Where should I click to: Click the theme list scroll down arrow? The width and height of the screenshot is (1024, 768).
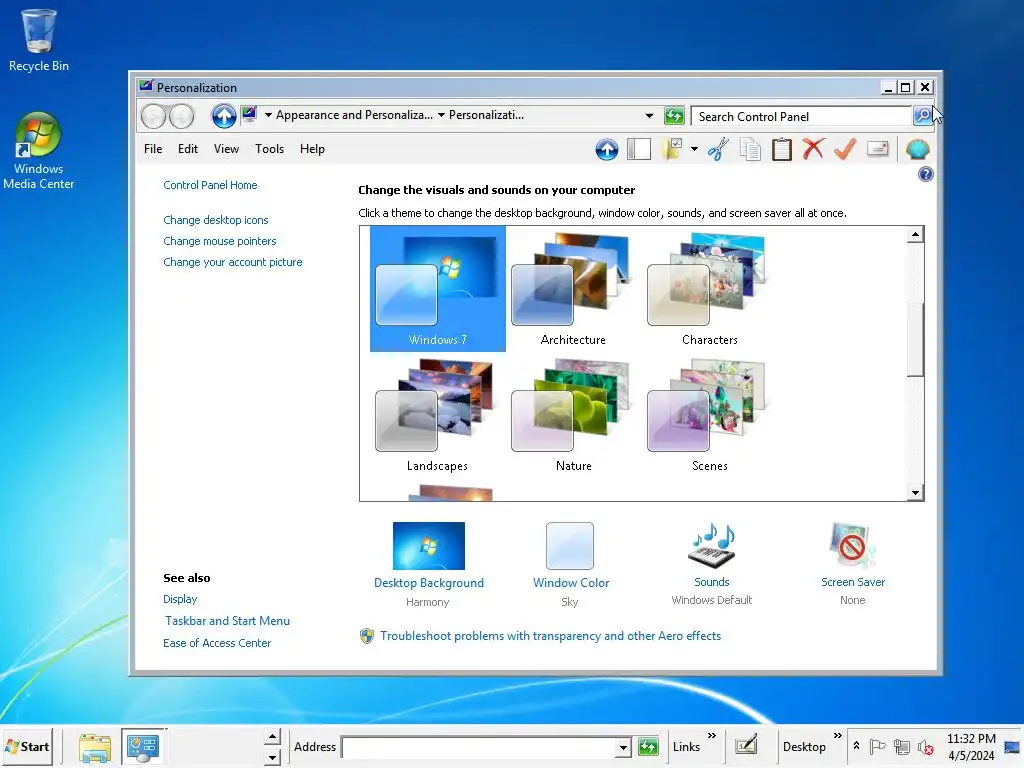pos(916,493)
